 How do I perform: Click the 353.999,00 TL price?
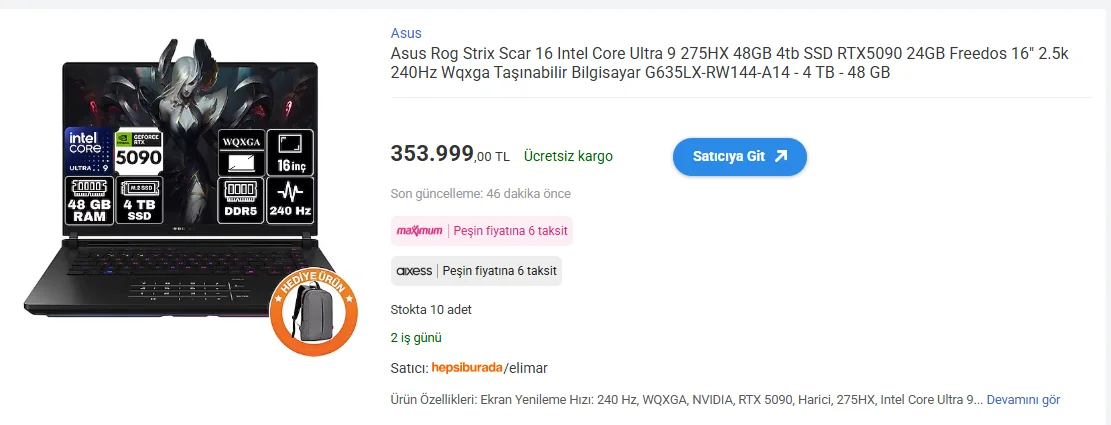click(450, 155)
